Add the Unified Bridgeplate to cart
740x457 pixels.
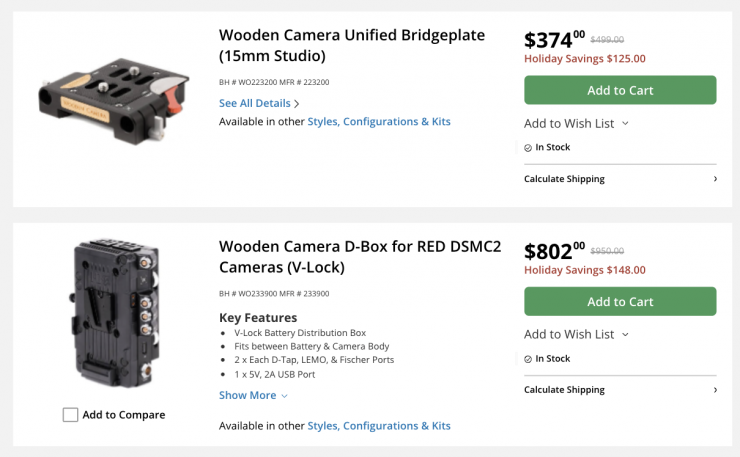[x=620, y=90]
